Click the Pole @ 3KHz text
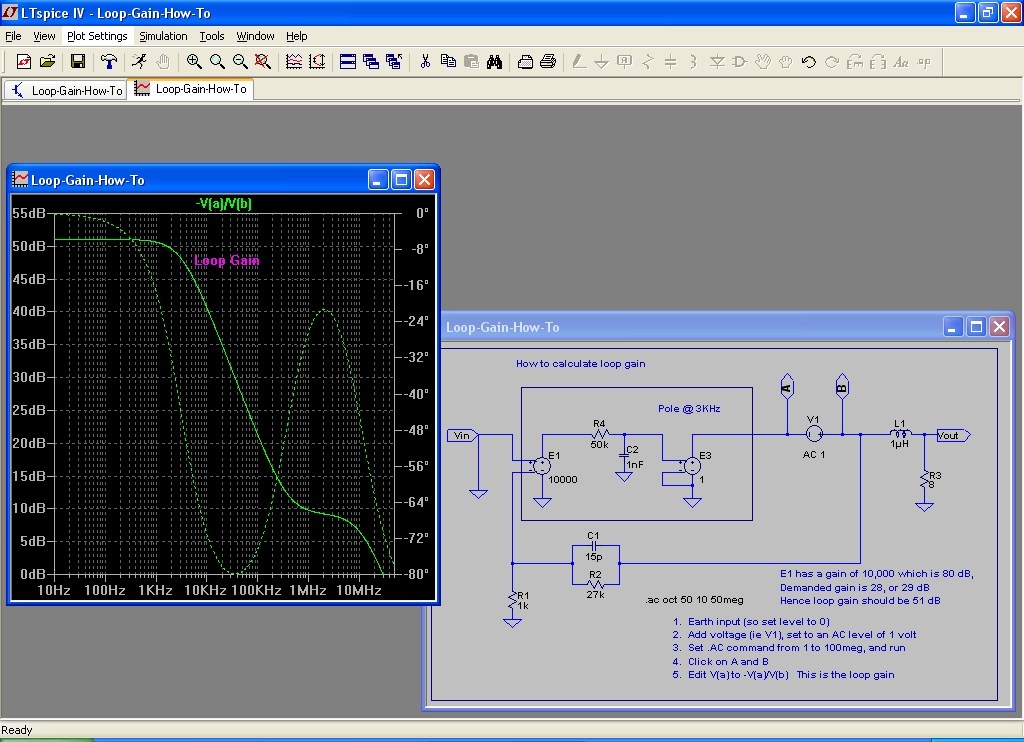The image size is (1024, 742). (x=689, y=408)
